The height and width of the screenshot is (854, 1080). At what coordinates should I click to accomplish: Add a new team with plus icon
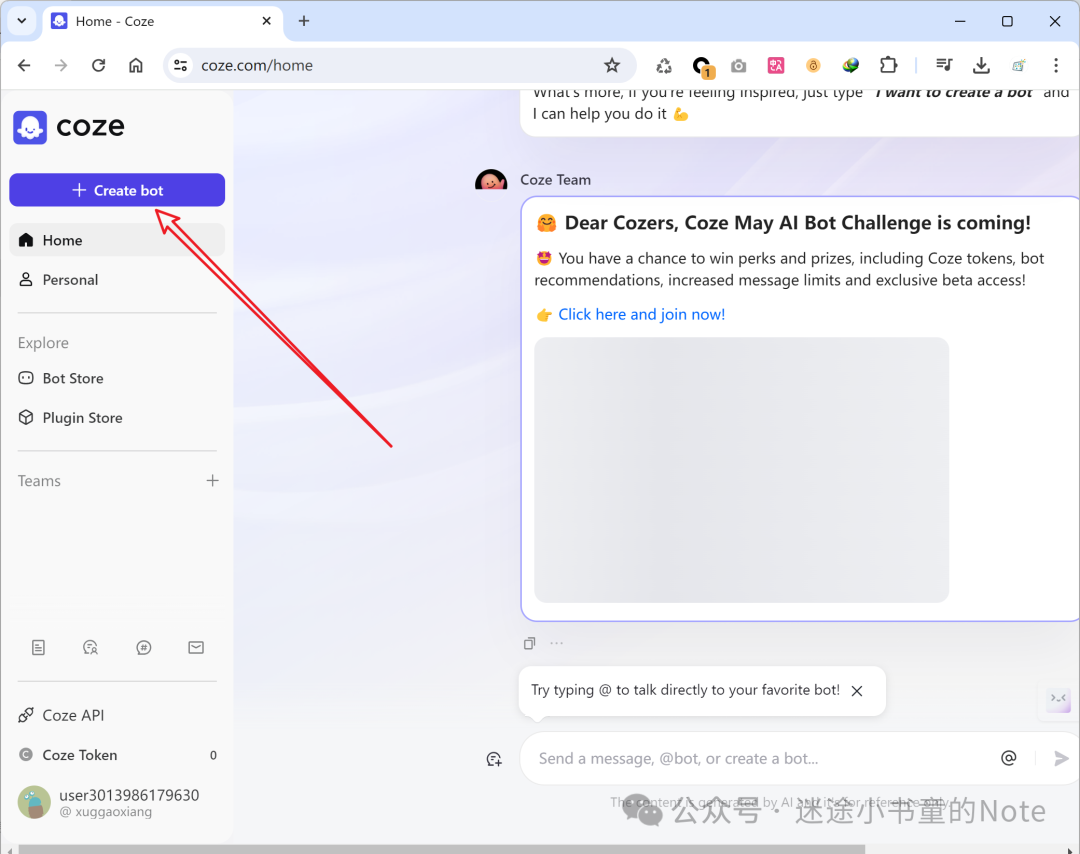click(x=212, y=480)
